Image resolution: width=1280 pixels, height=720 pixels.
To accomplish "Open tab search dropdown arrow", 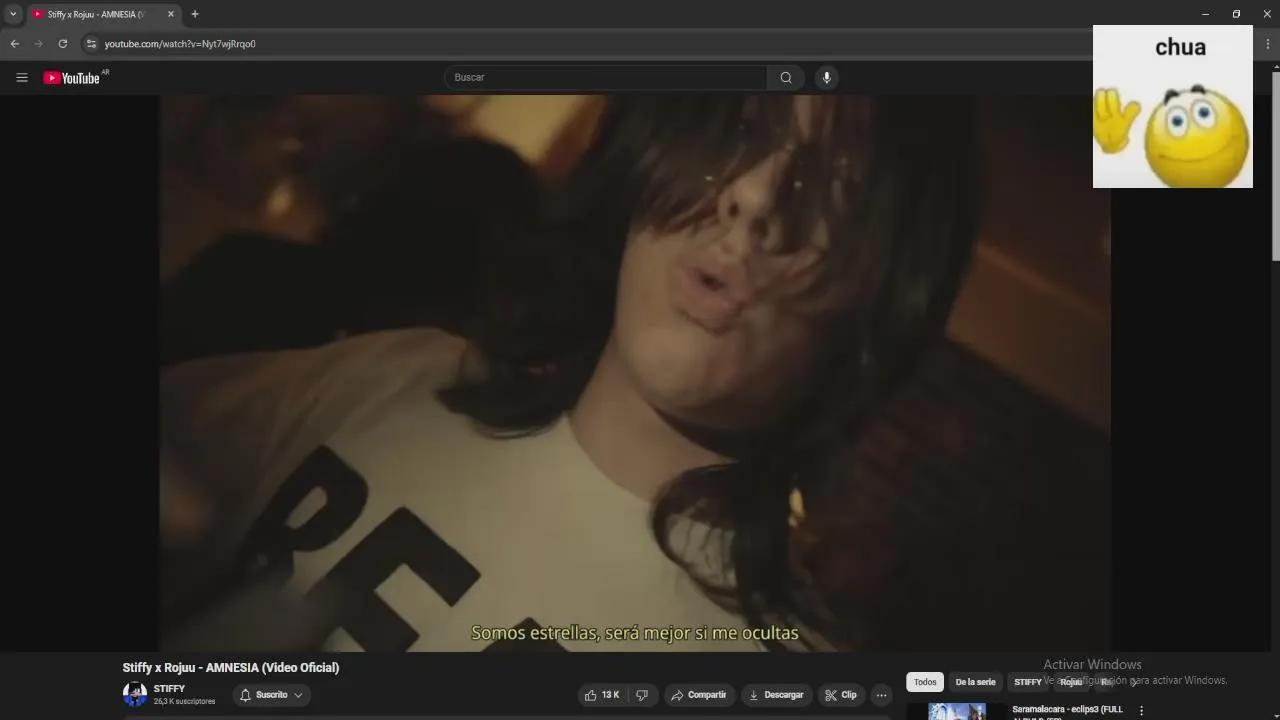I will click(13, 14).
